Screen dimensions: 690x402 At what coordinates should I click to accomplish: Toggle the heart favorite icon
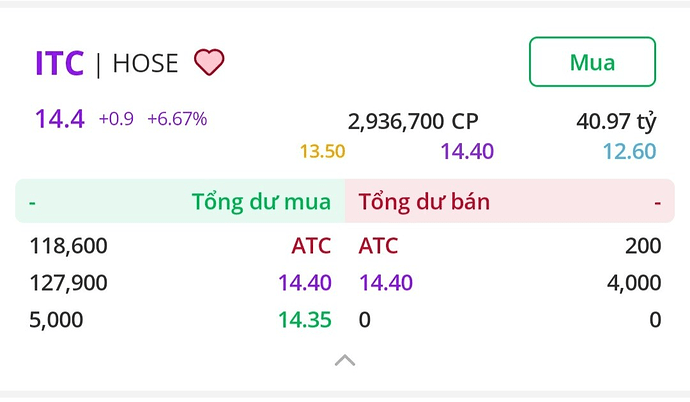[209, 63]
